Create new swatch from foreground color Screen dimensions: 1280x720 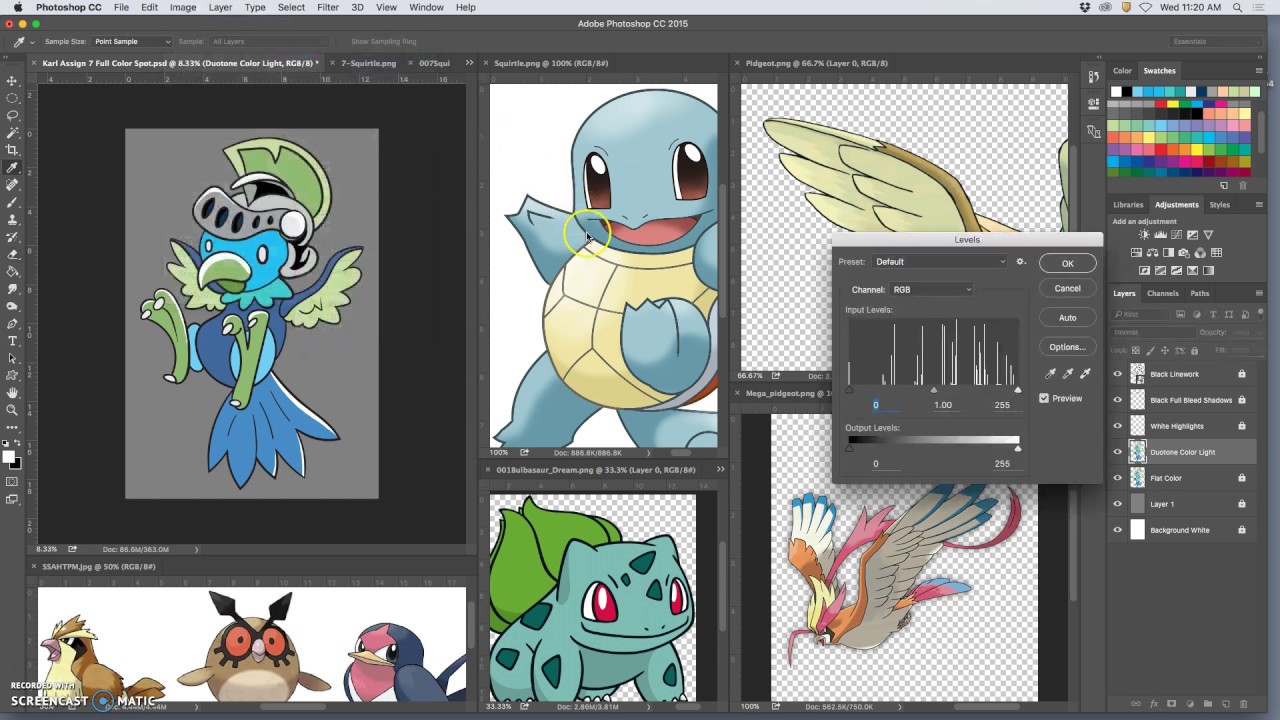point(1224,185)
